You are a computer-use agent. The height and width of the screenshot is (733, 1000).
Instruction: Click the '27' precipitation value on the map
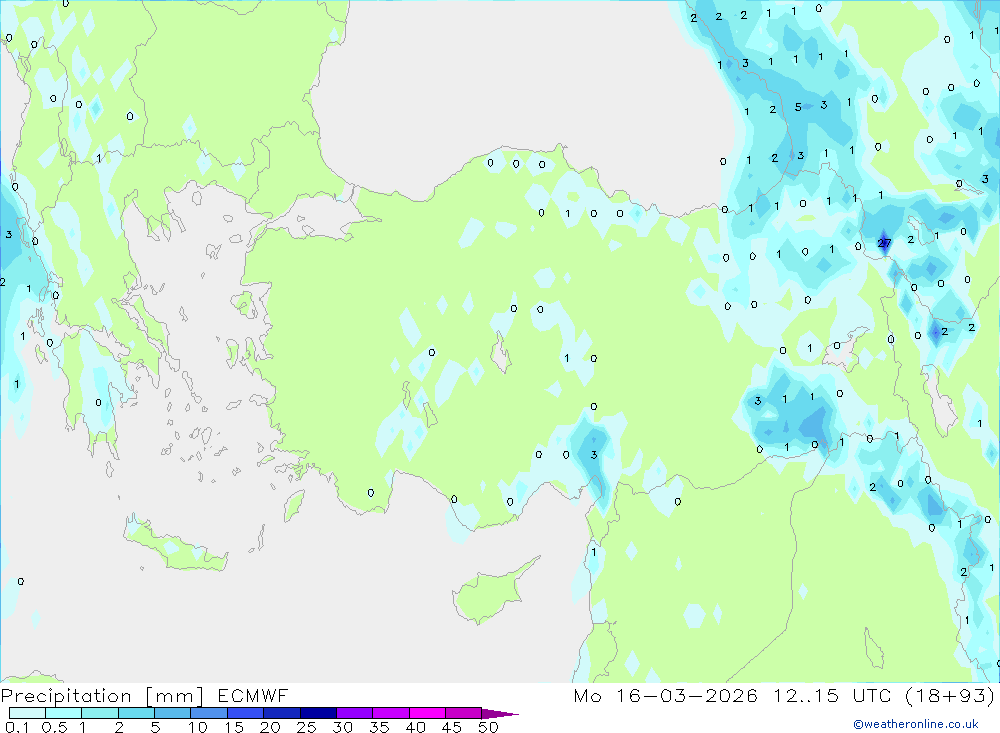point(884,243)
